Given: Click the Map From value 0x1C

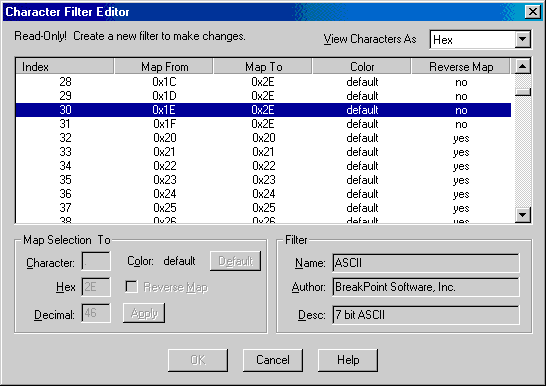Looking at the screenshot, I should (164, 82).
